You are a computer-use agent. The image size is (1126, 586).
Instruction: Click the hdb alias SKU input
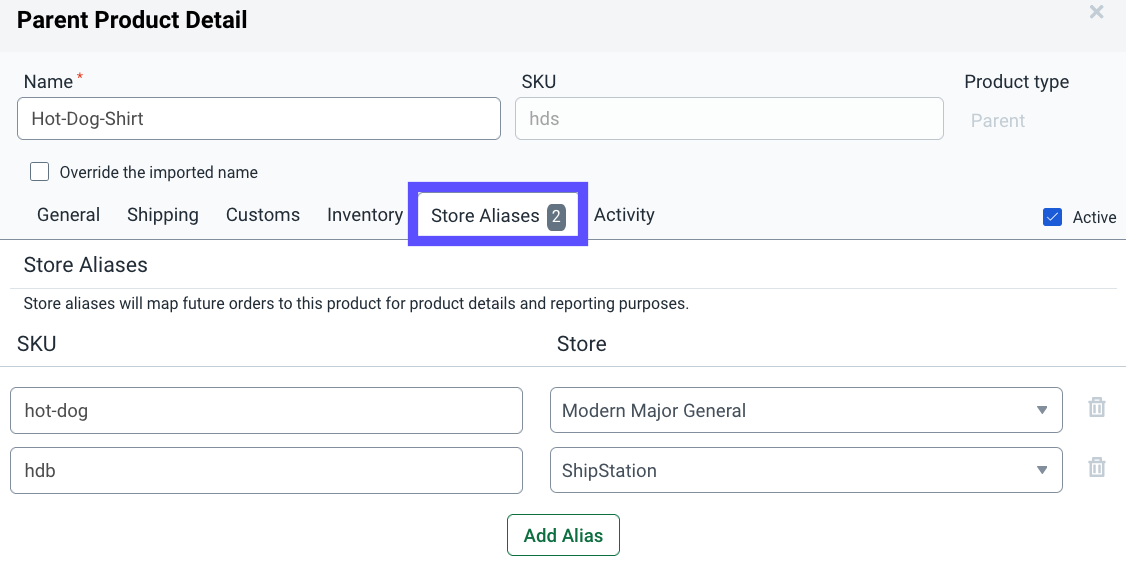(x=266, y=470)
